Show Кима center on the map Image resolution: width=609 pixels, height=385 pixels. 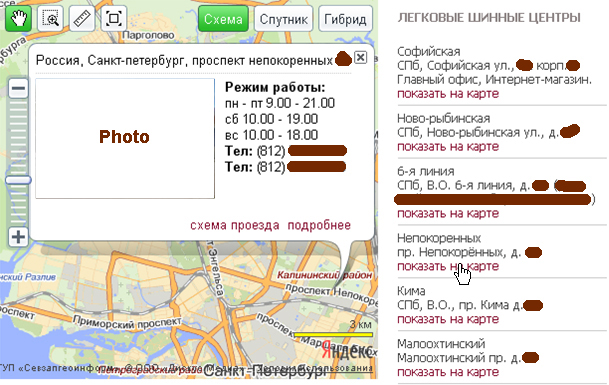click(x=448, y=319)
